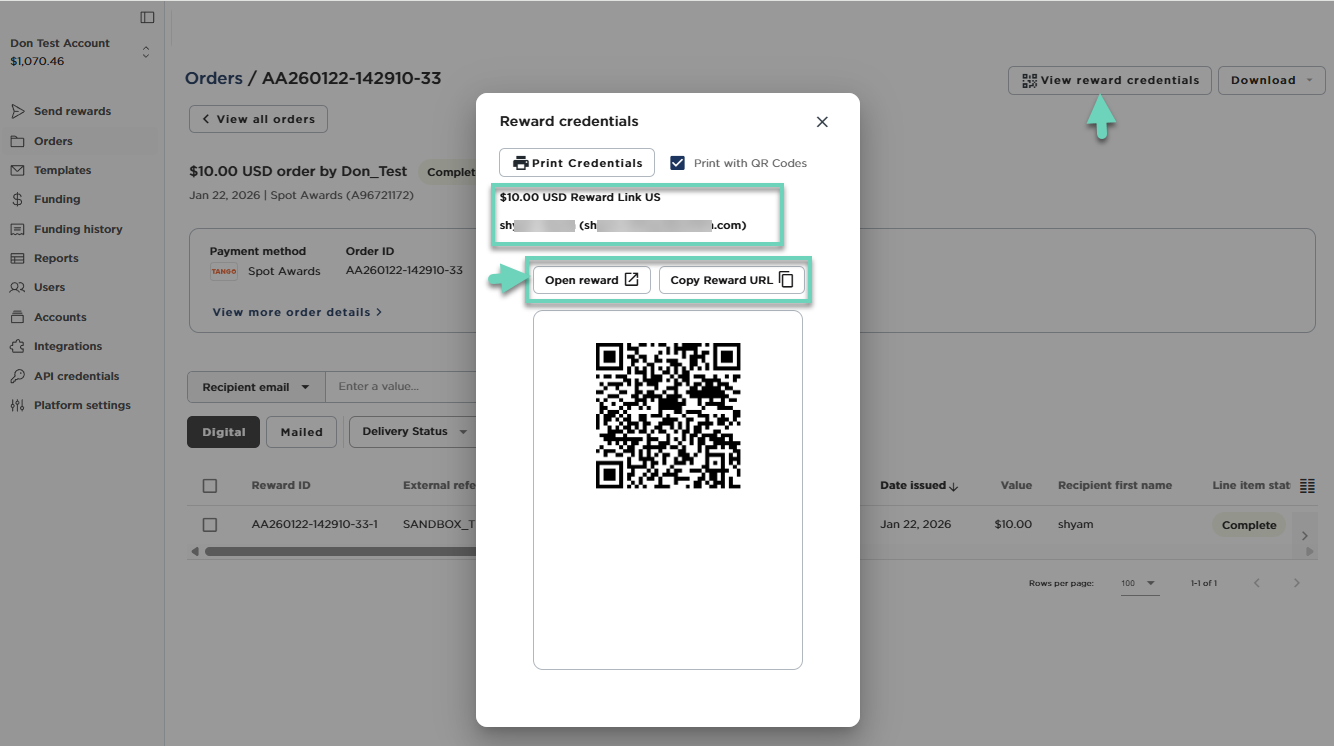The width and height of the screenshot is (1334, 746).
Task: Open the Reports sidebar icon
Action: coord(17,258)
